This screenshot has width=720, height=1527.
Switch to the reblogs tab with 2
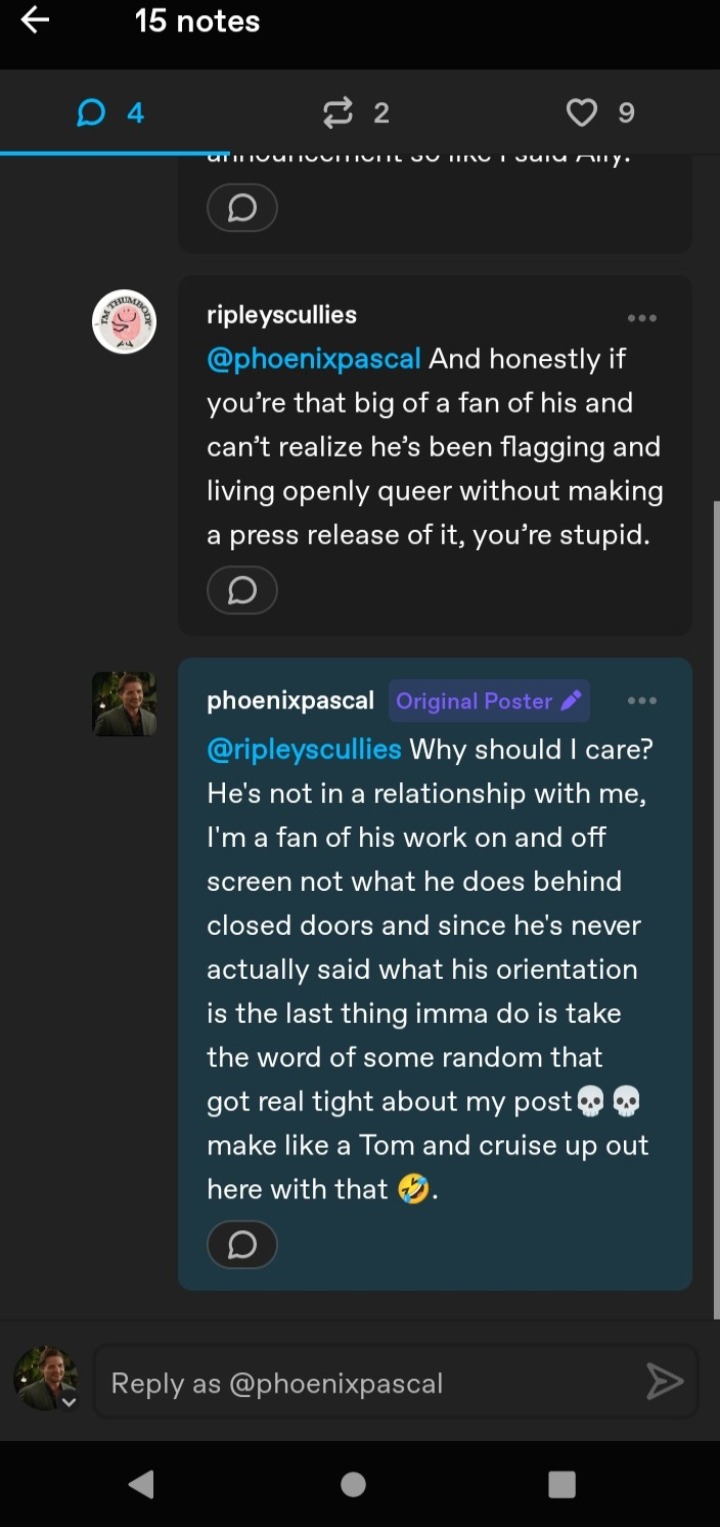pyautogui.click(x=355, y=114)
